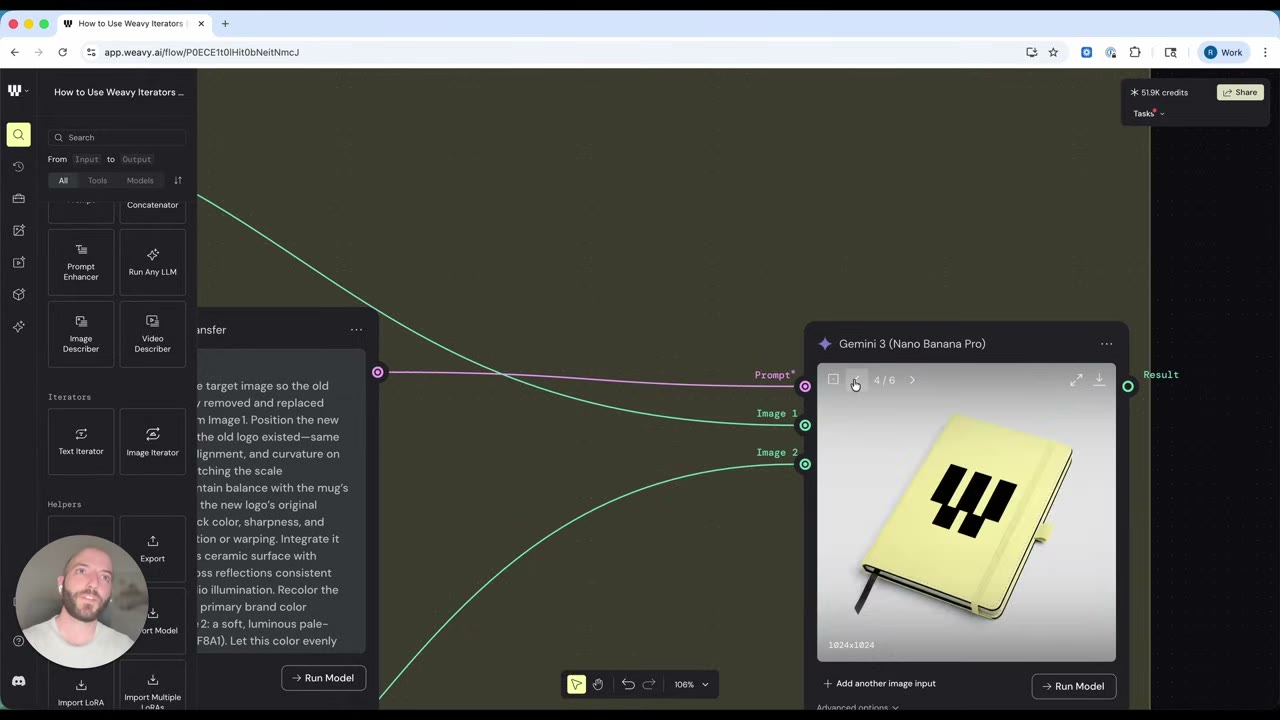
Task: Set the to Output filter
Action: (x=136, y=160)
